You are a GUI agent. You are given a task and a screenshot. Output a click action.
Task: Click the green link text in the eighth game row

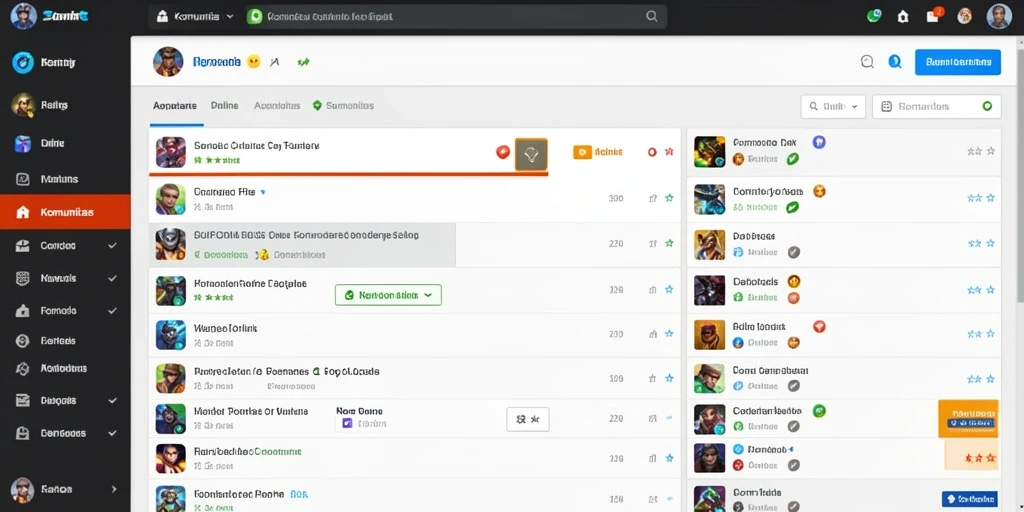pyautogui.click(x=278, y=451)
